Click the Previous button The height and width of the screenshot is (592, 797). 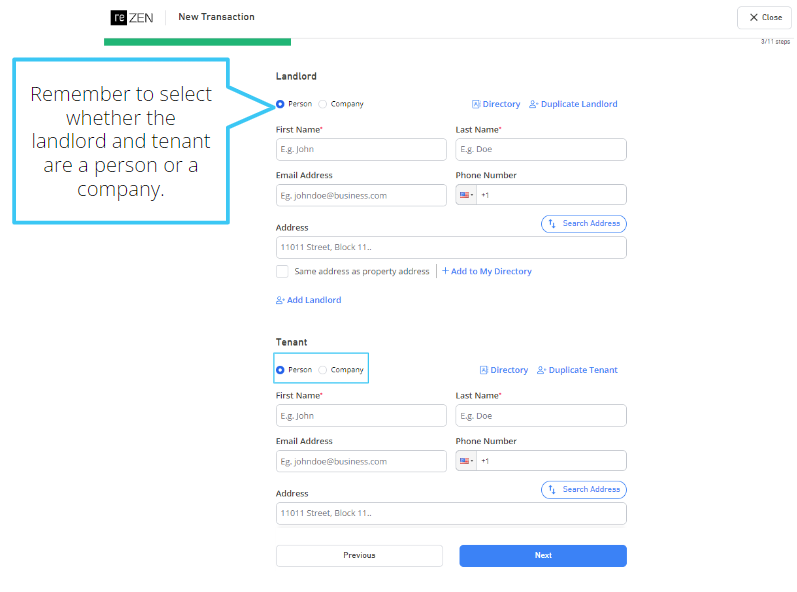[359, 555]
